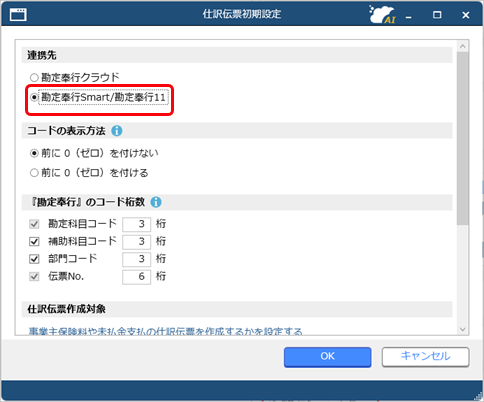
Task: Edit 部門コード digits field
Action: click(x=136, y=259)
